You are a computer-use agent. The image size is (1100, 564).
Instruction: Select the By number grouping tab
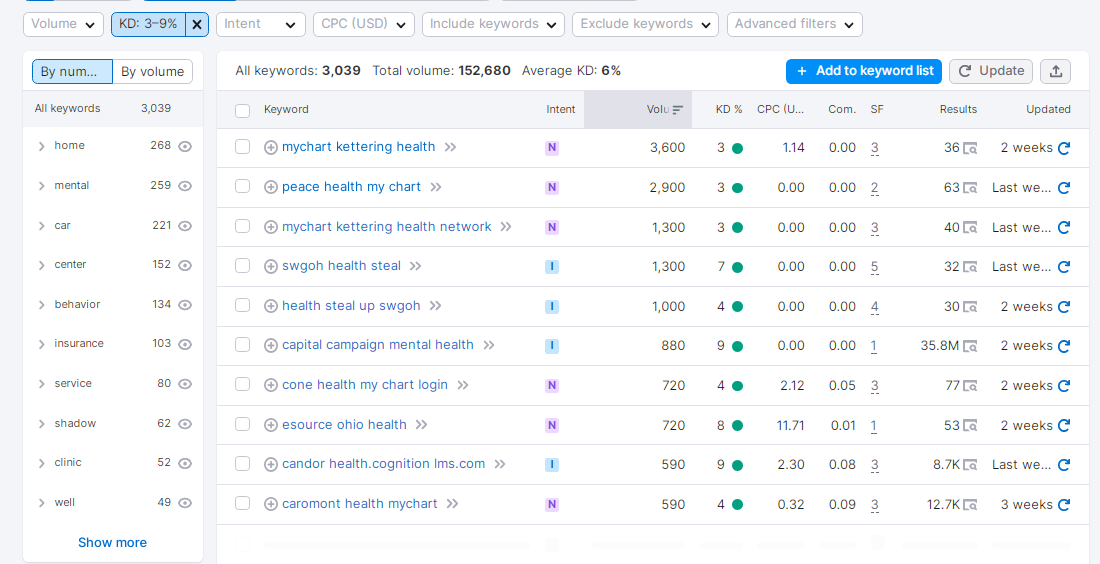71,72
